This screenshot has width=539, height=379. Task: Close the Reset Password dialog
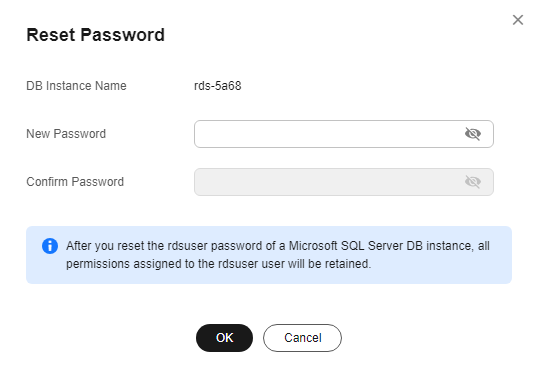tap(518, 20)
